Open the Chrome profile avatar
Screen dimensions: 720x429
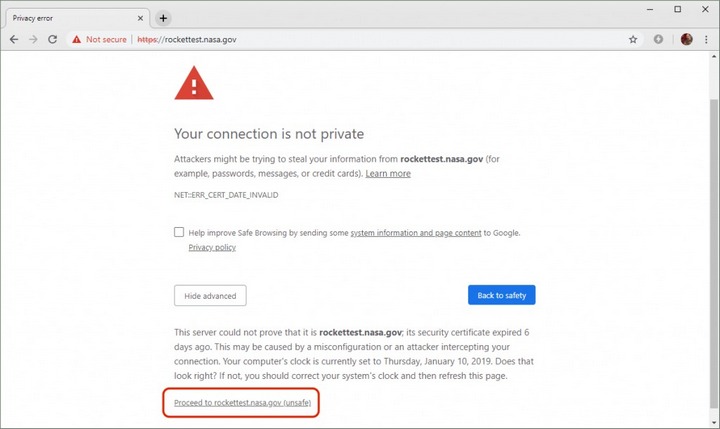[x=686, y=39]
